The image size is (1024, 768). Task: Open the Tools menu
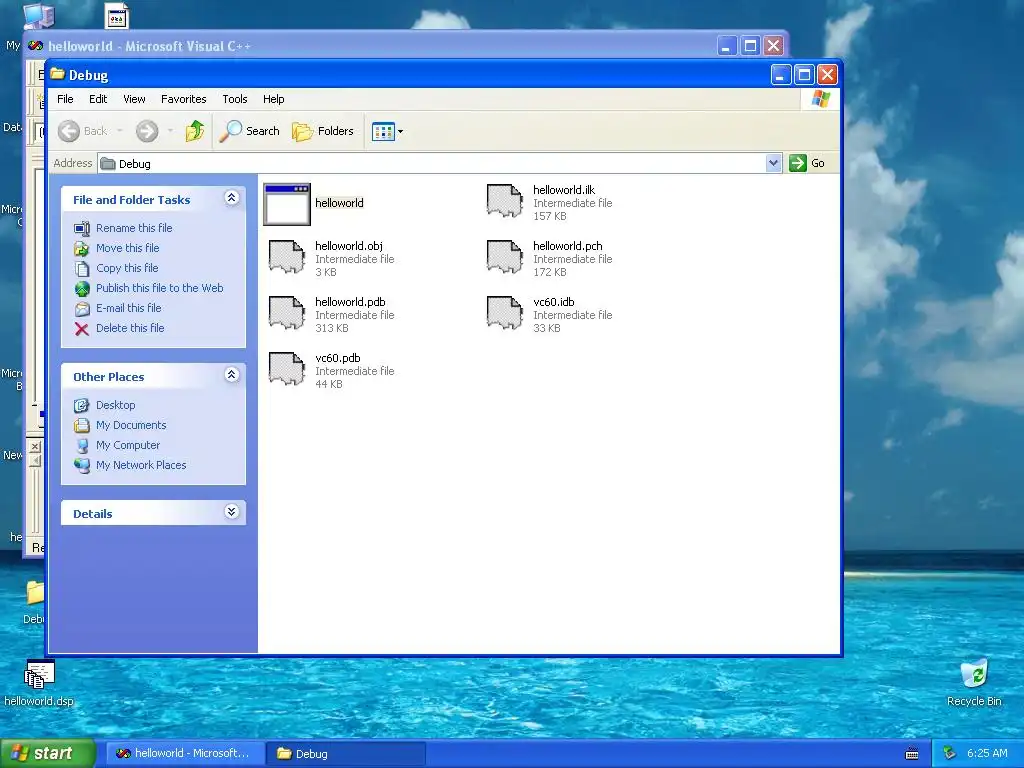pyautogui.click(x=234, y=99)
